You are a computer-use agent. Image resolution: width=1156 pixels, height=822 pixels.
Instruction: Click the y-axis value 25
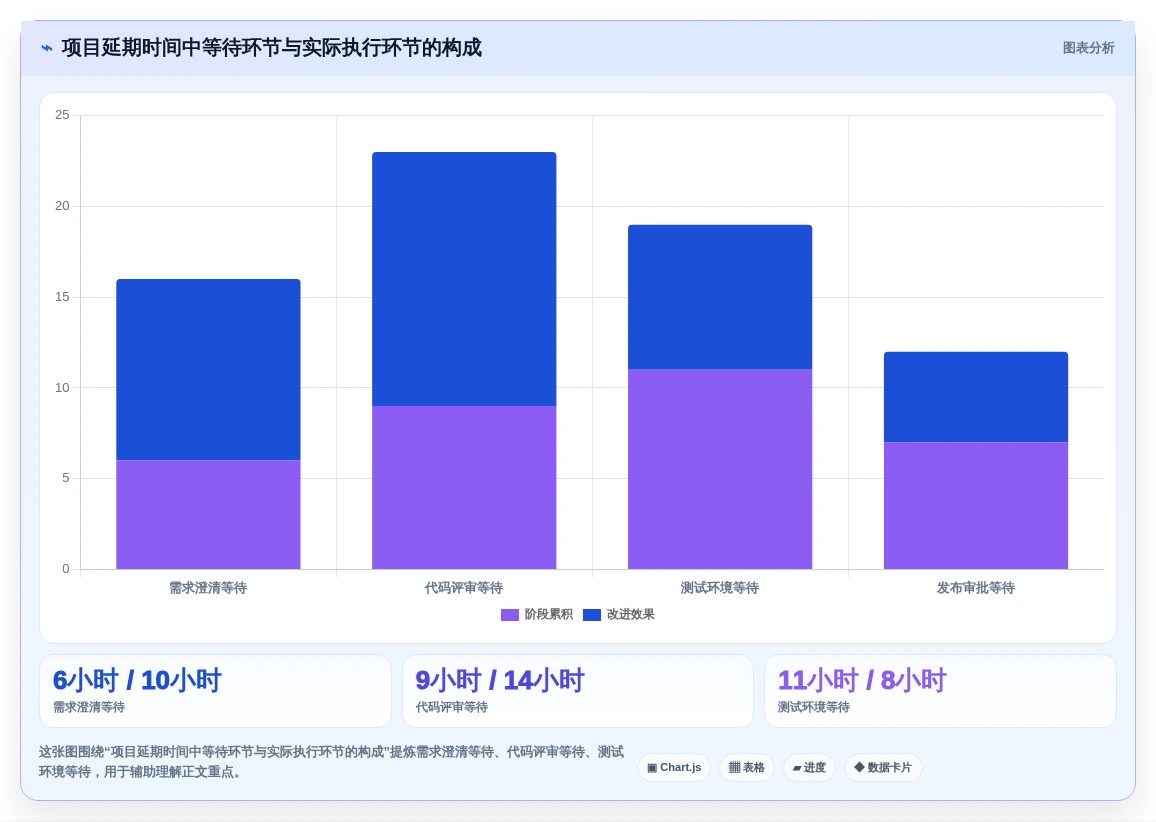(x=62, y=115)
